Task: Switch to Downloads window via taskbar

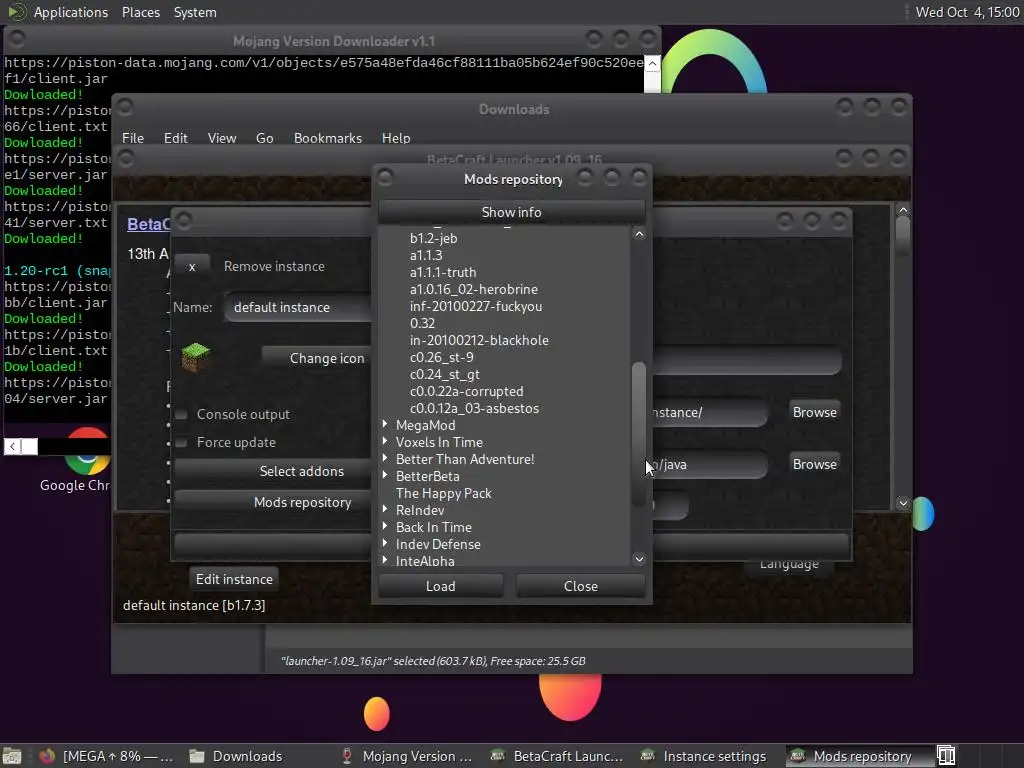Action: (x=236, y=756)
